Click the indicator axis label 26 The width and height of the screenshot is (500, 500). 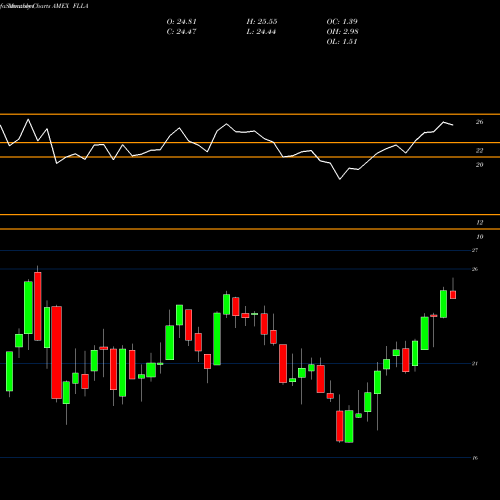coord(479,122)
